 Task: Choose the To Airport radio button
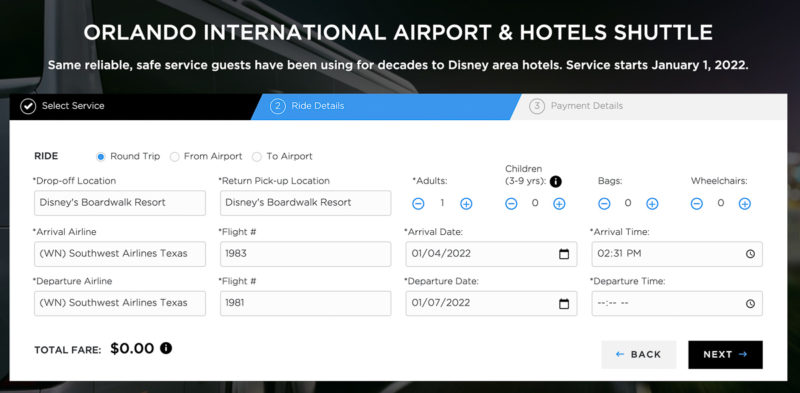(x=257, y=157)
